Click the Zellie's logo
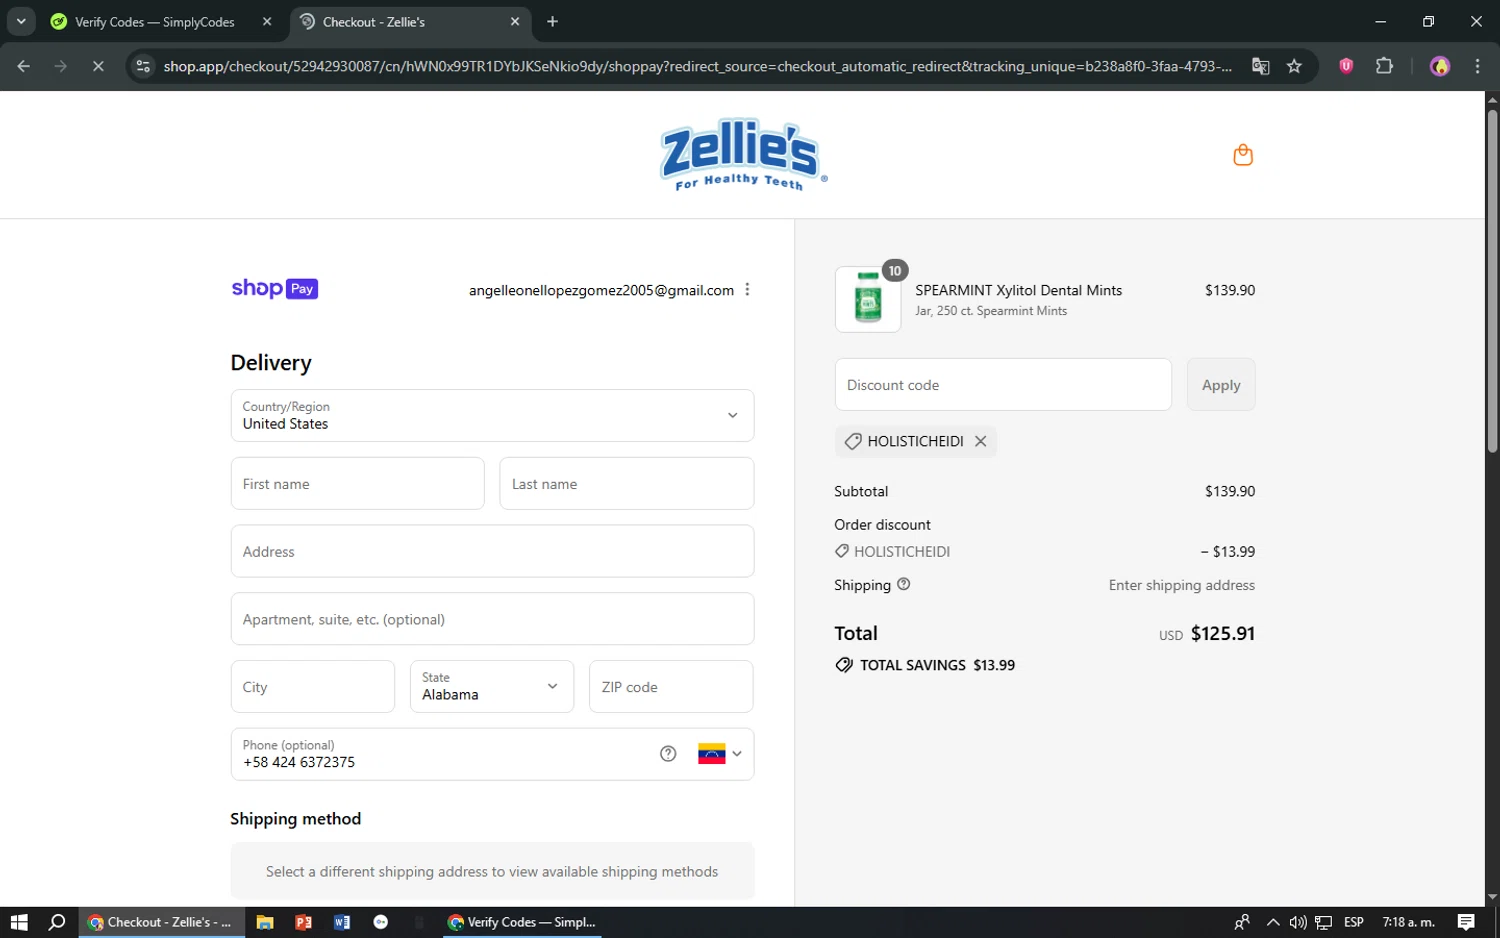 click(x=743, y=155)
